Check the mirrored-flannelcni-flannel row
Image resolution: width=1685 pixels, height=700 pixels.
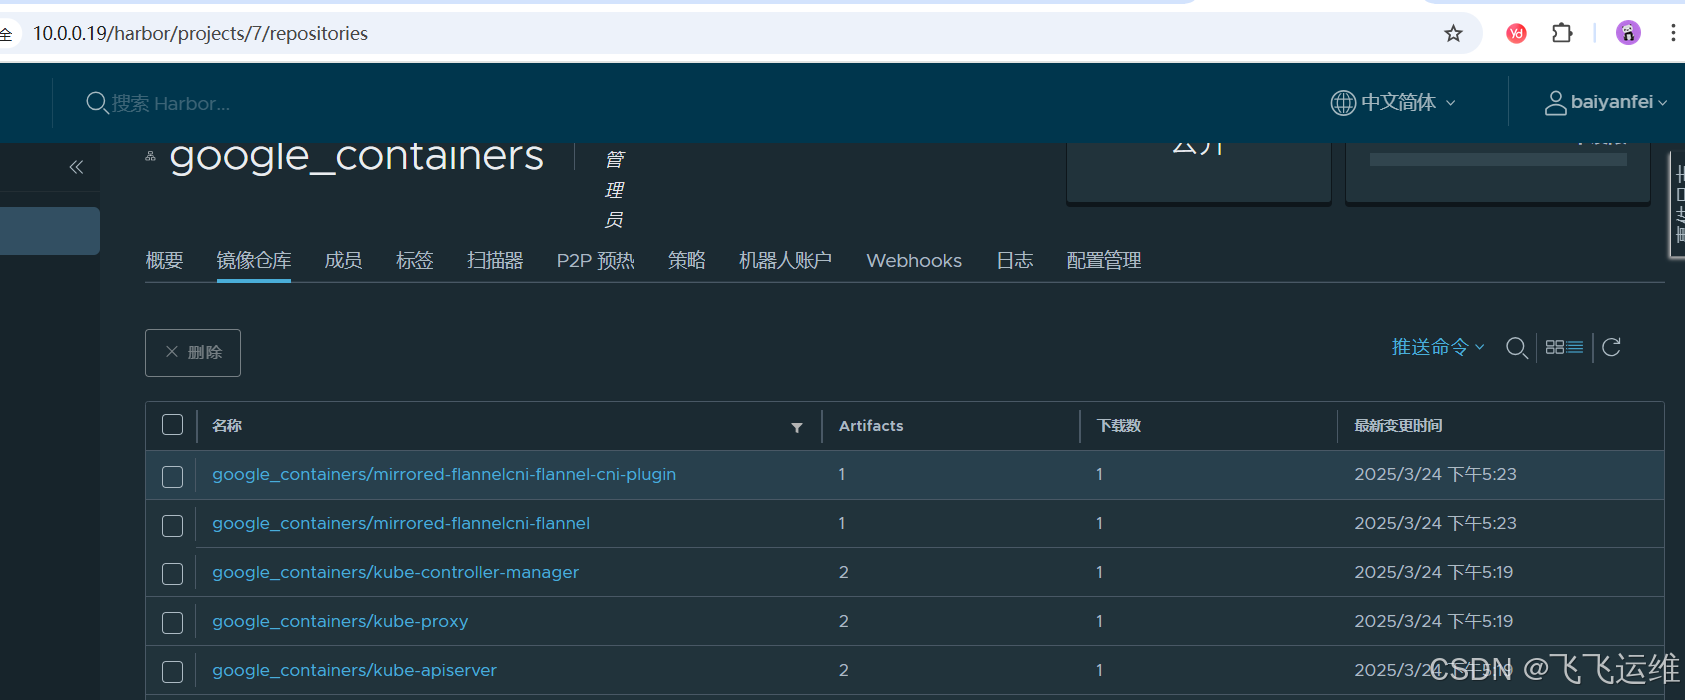(x=173, y=526)
